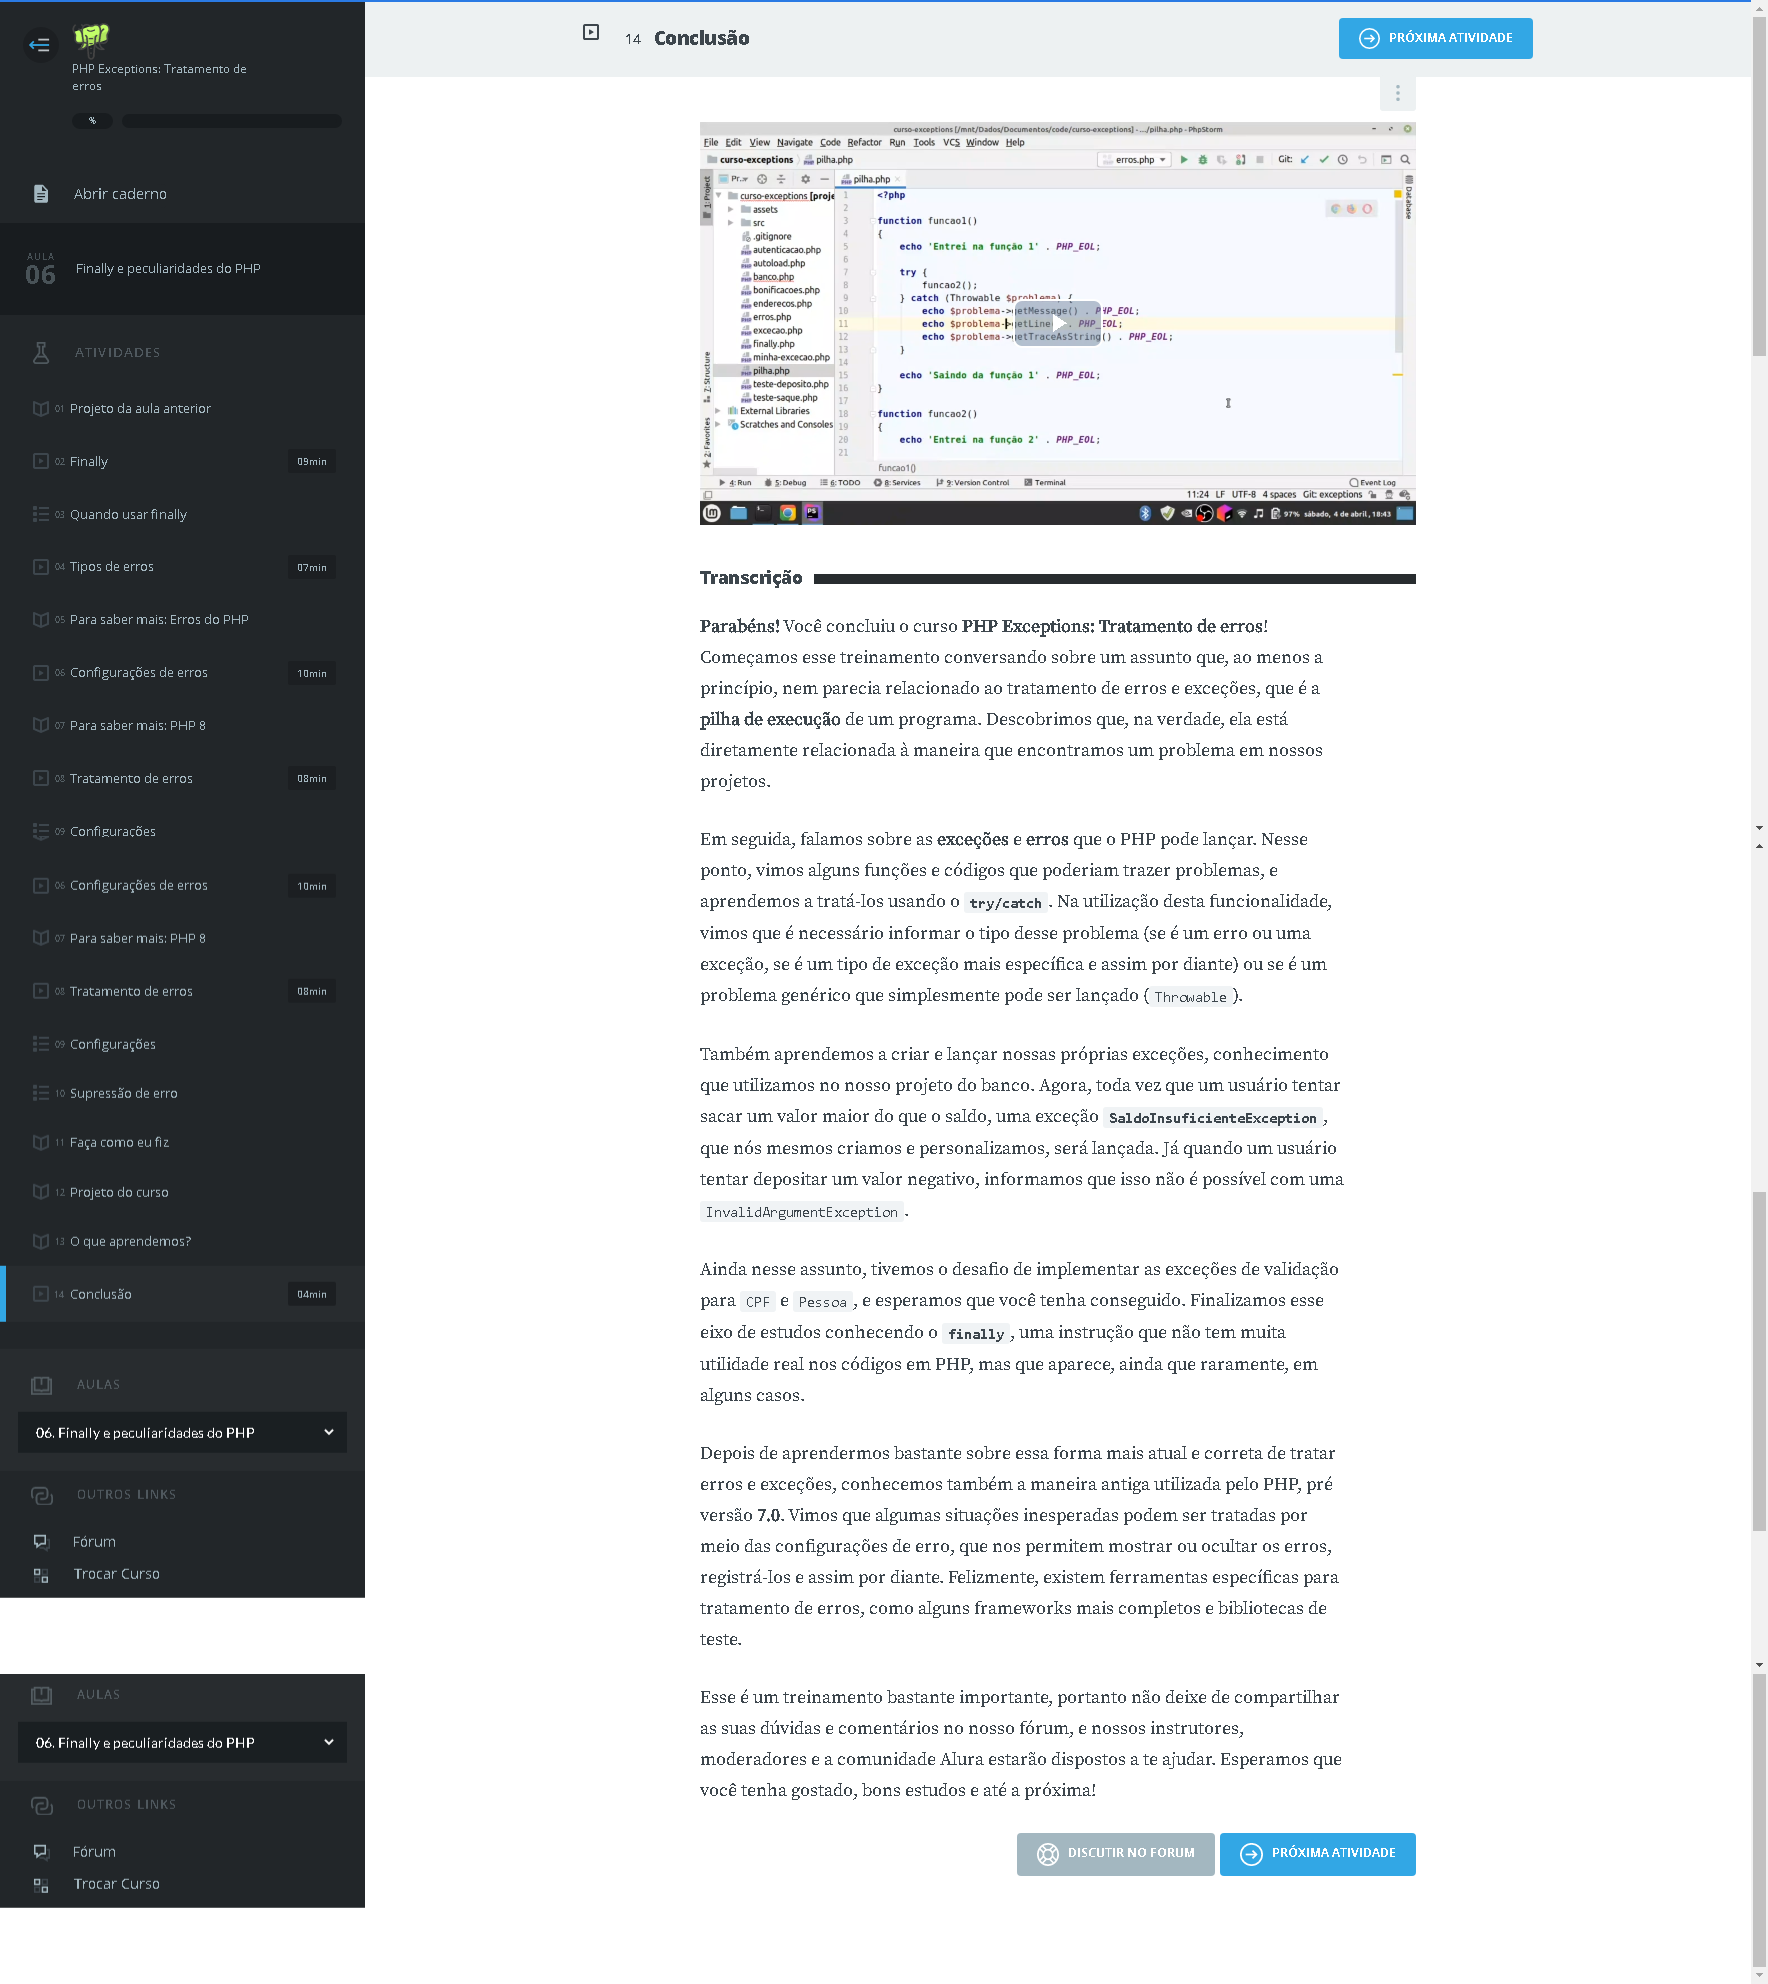Click the Trocar Curso grid icon
The image size is (1768, 1984).
(x=41, y=1574)
